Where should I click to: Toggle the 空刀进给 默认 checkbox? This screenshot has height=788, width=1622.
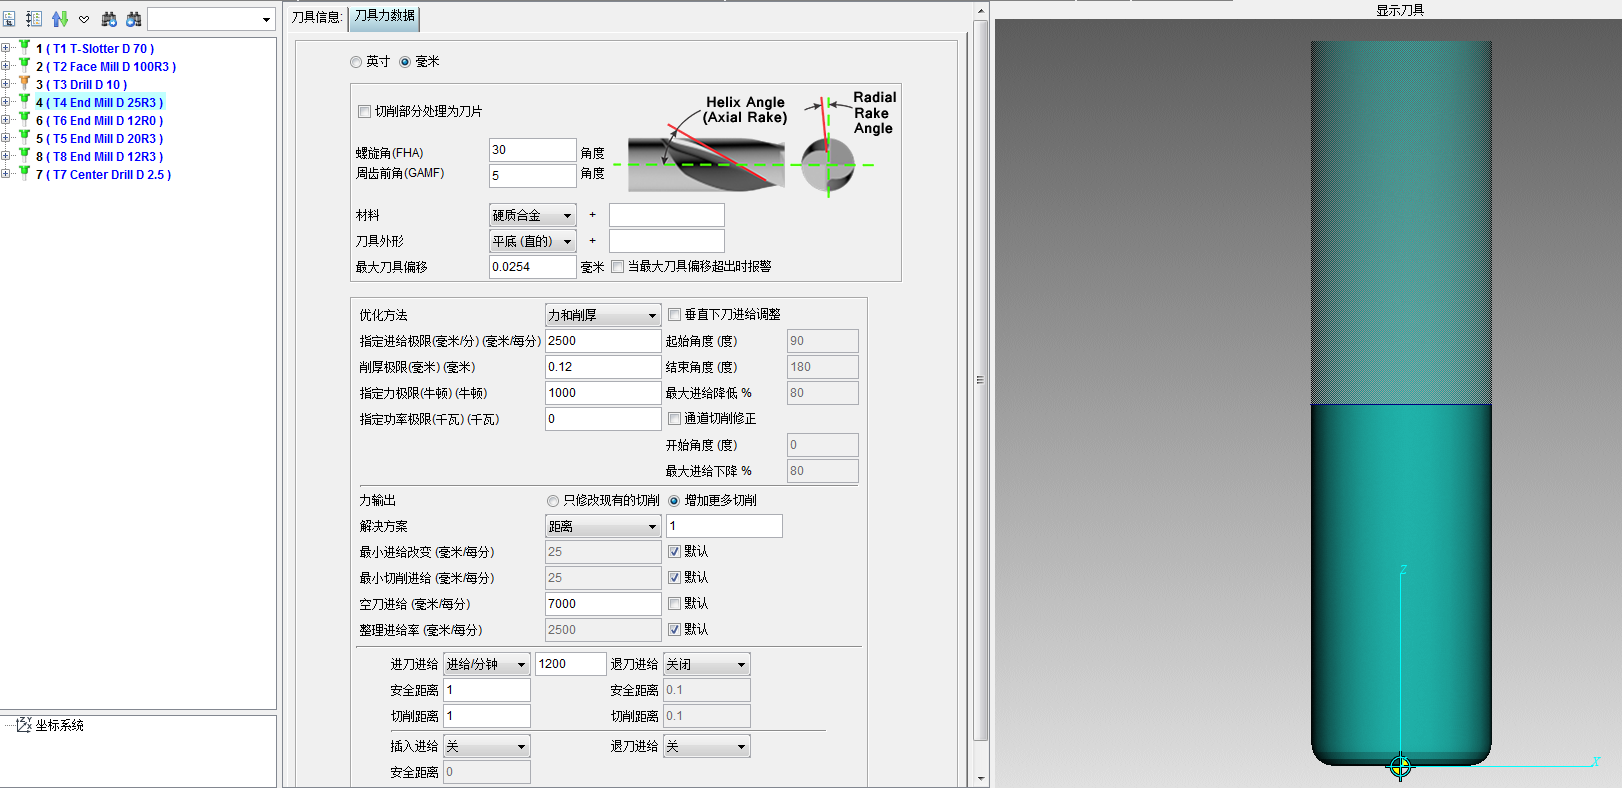(x=674, y=604)
